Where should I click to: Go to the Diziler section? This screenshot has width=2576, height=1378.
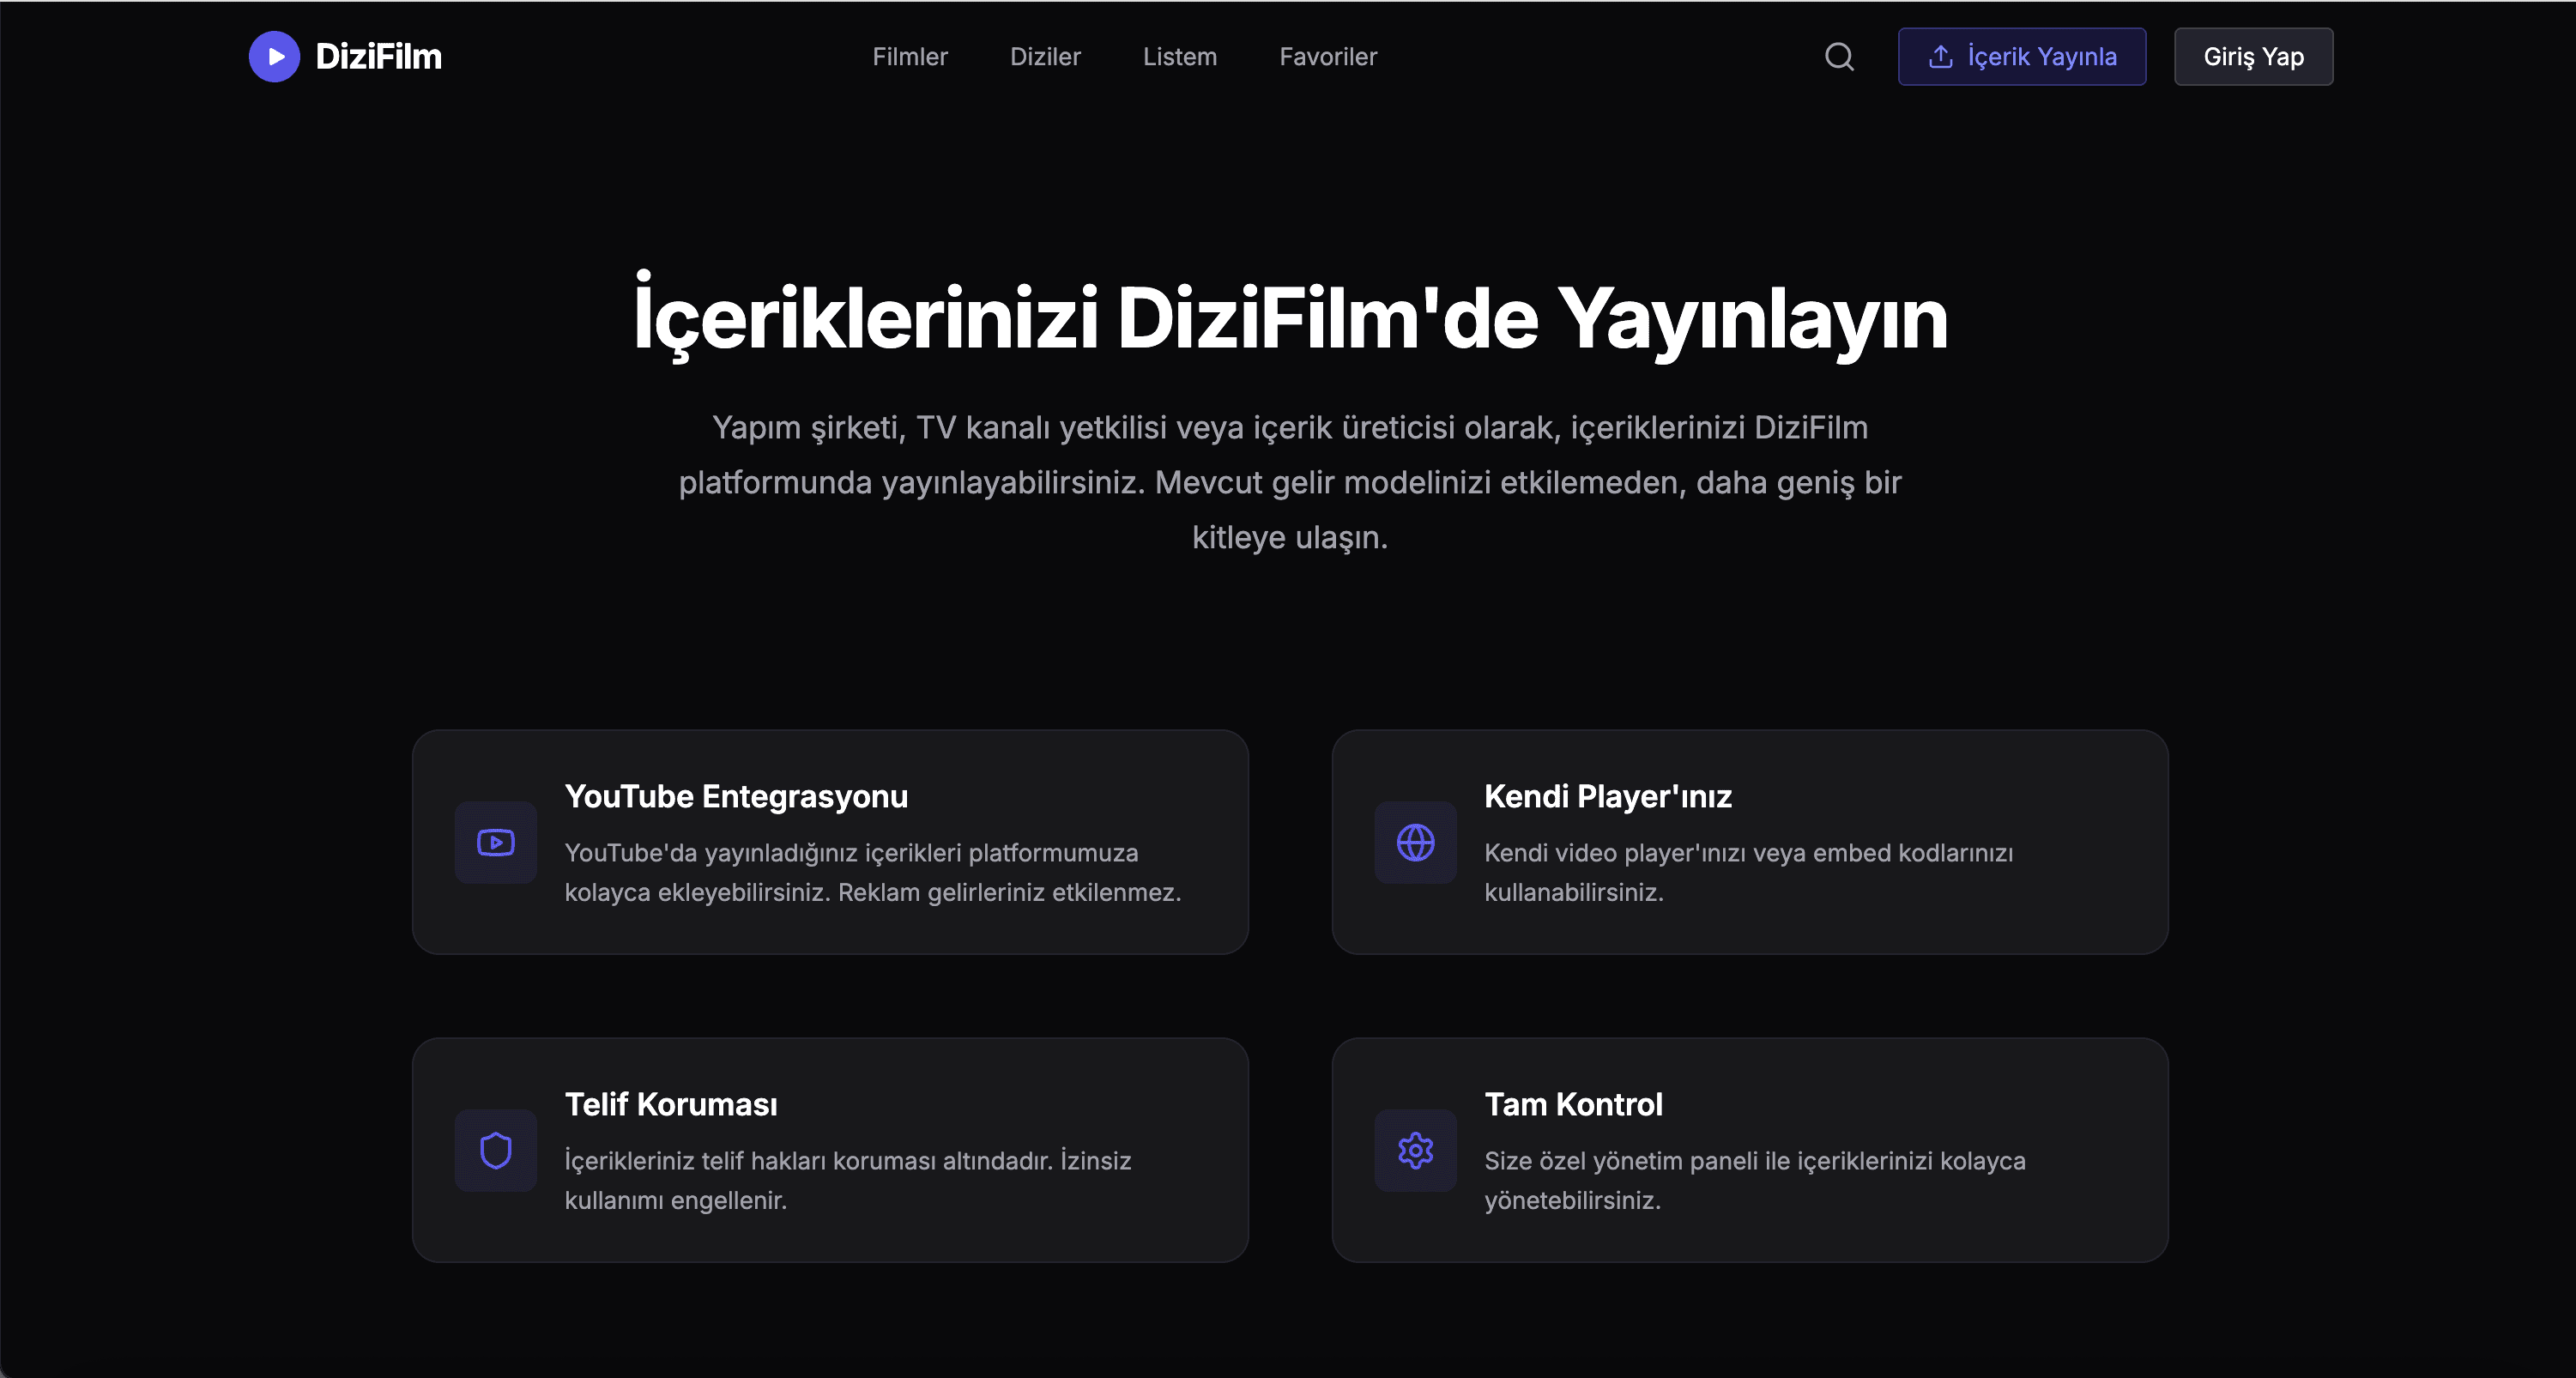point(1045,57)
